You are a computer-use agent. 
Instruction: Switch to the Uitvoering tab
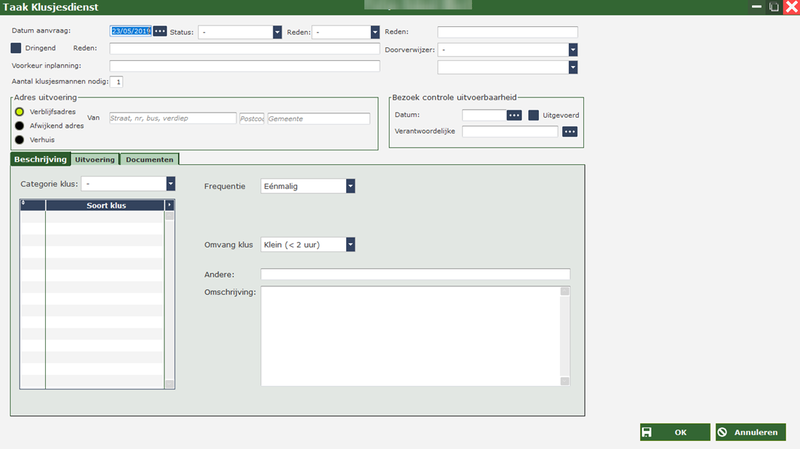click(x=95, y=159)
